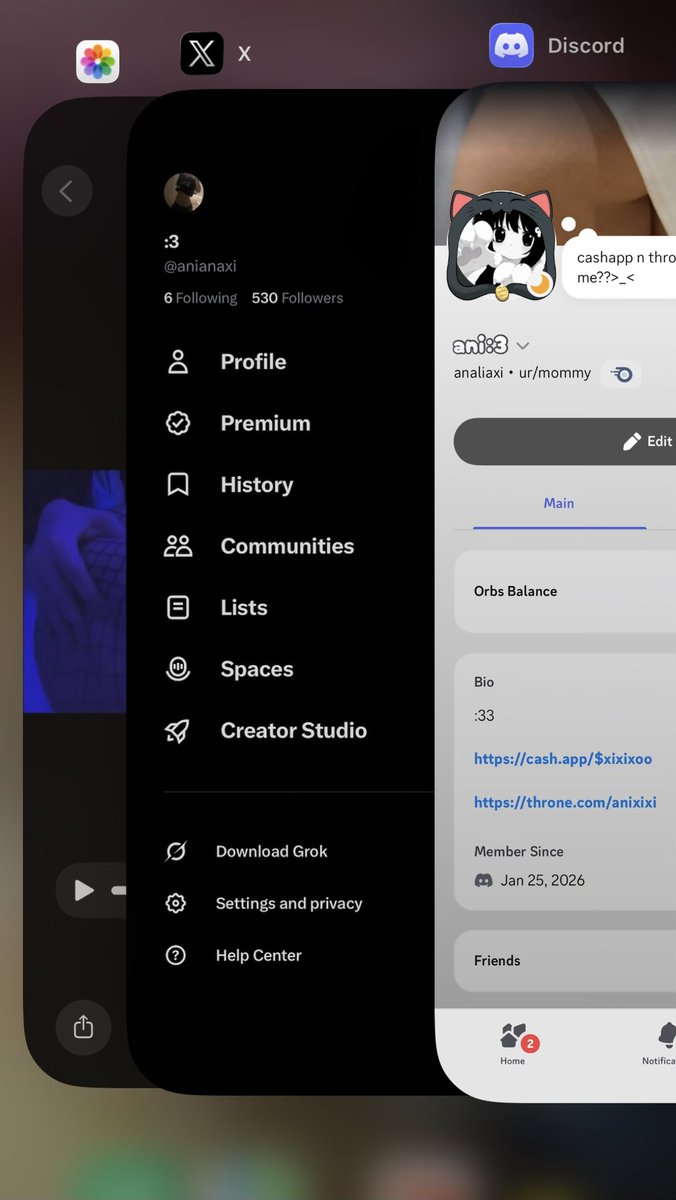676x1200 pixels.
Task: Tap the X app icon in switcher
Action: tap(202, 54)
